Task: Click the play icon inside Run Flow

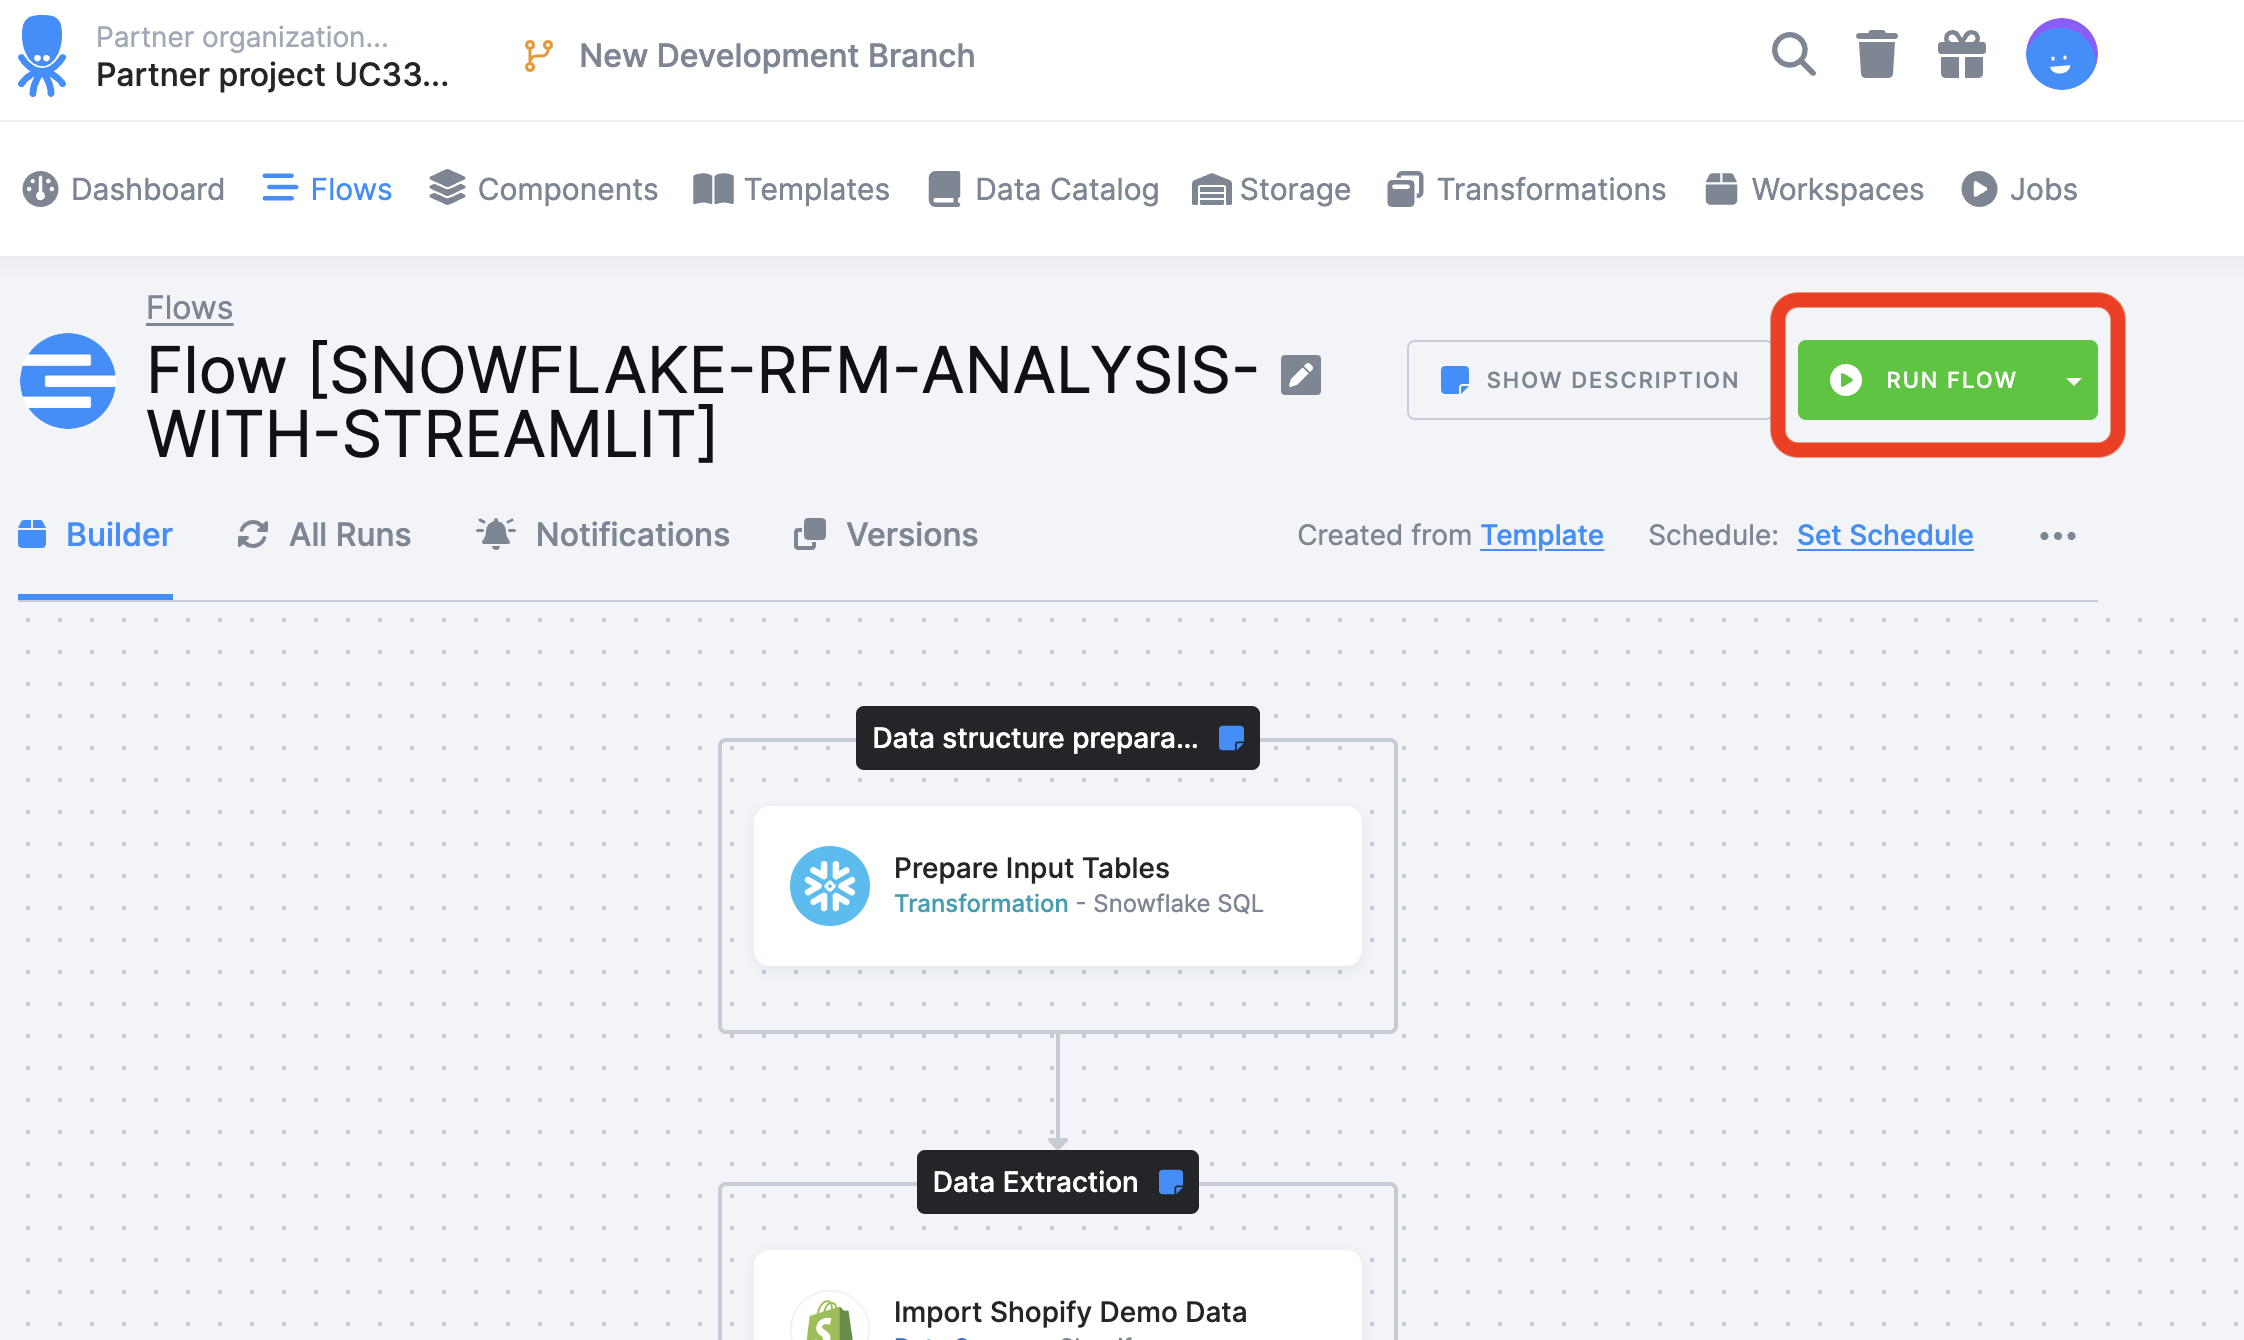Action: [1846, 380]
